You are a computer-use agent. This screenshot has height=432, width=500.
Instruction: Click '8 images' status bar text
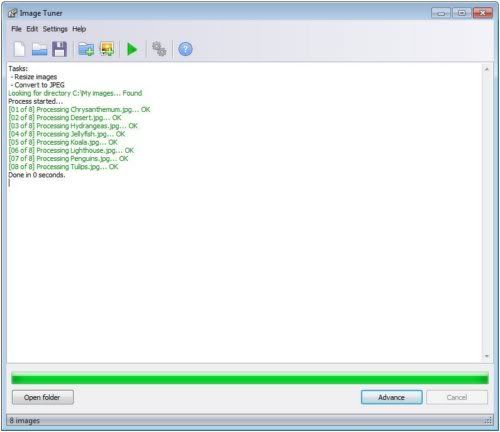coord(24,421)
